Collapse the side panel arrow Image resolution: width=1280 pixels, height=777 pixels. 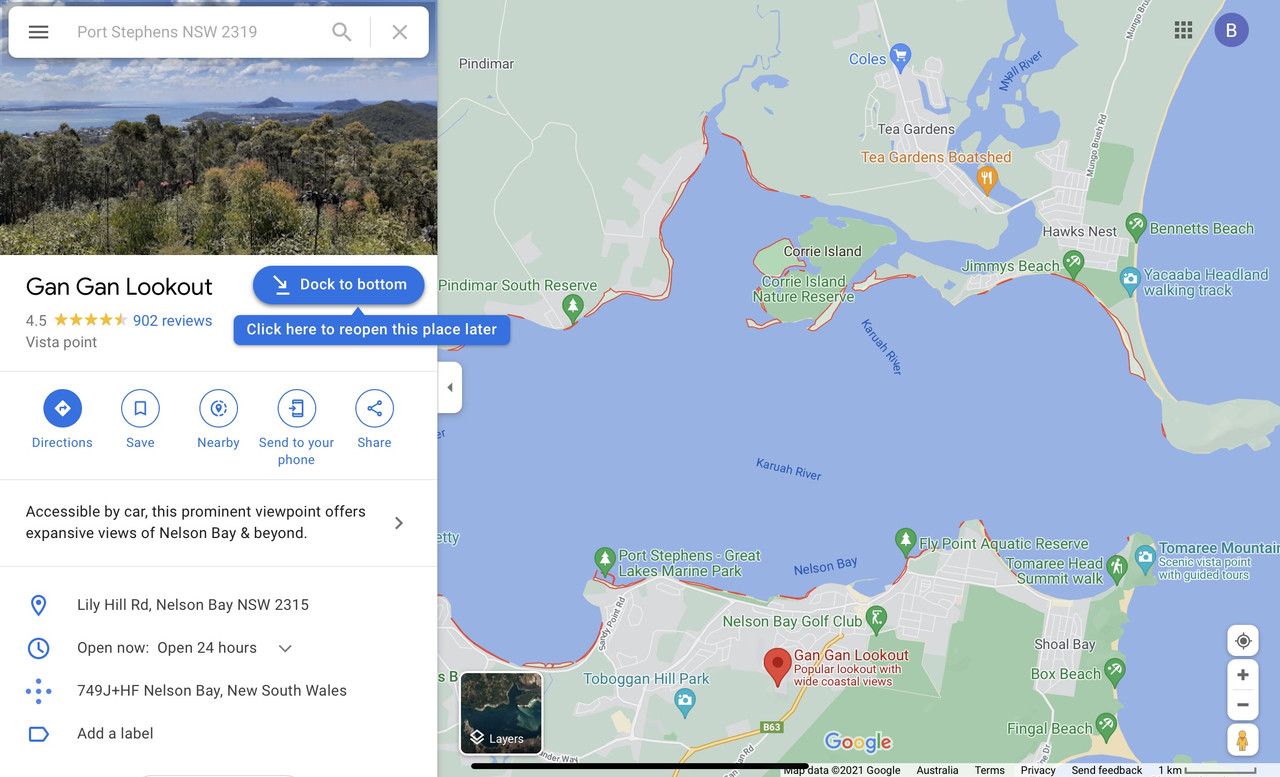click(x=450, y=388)
